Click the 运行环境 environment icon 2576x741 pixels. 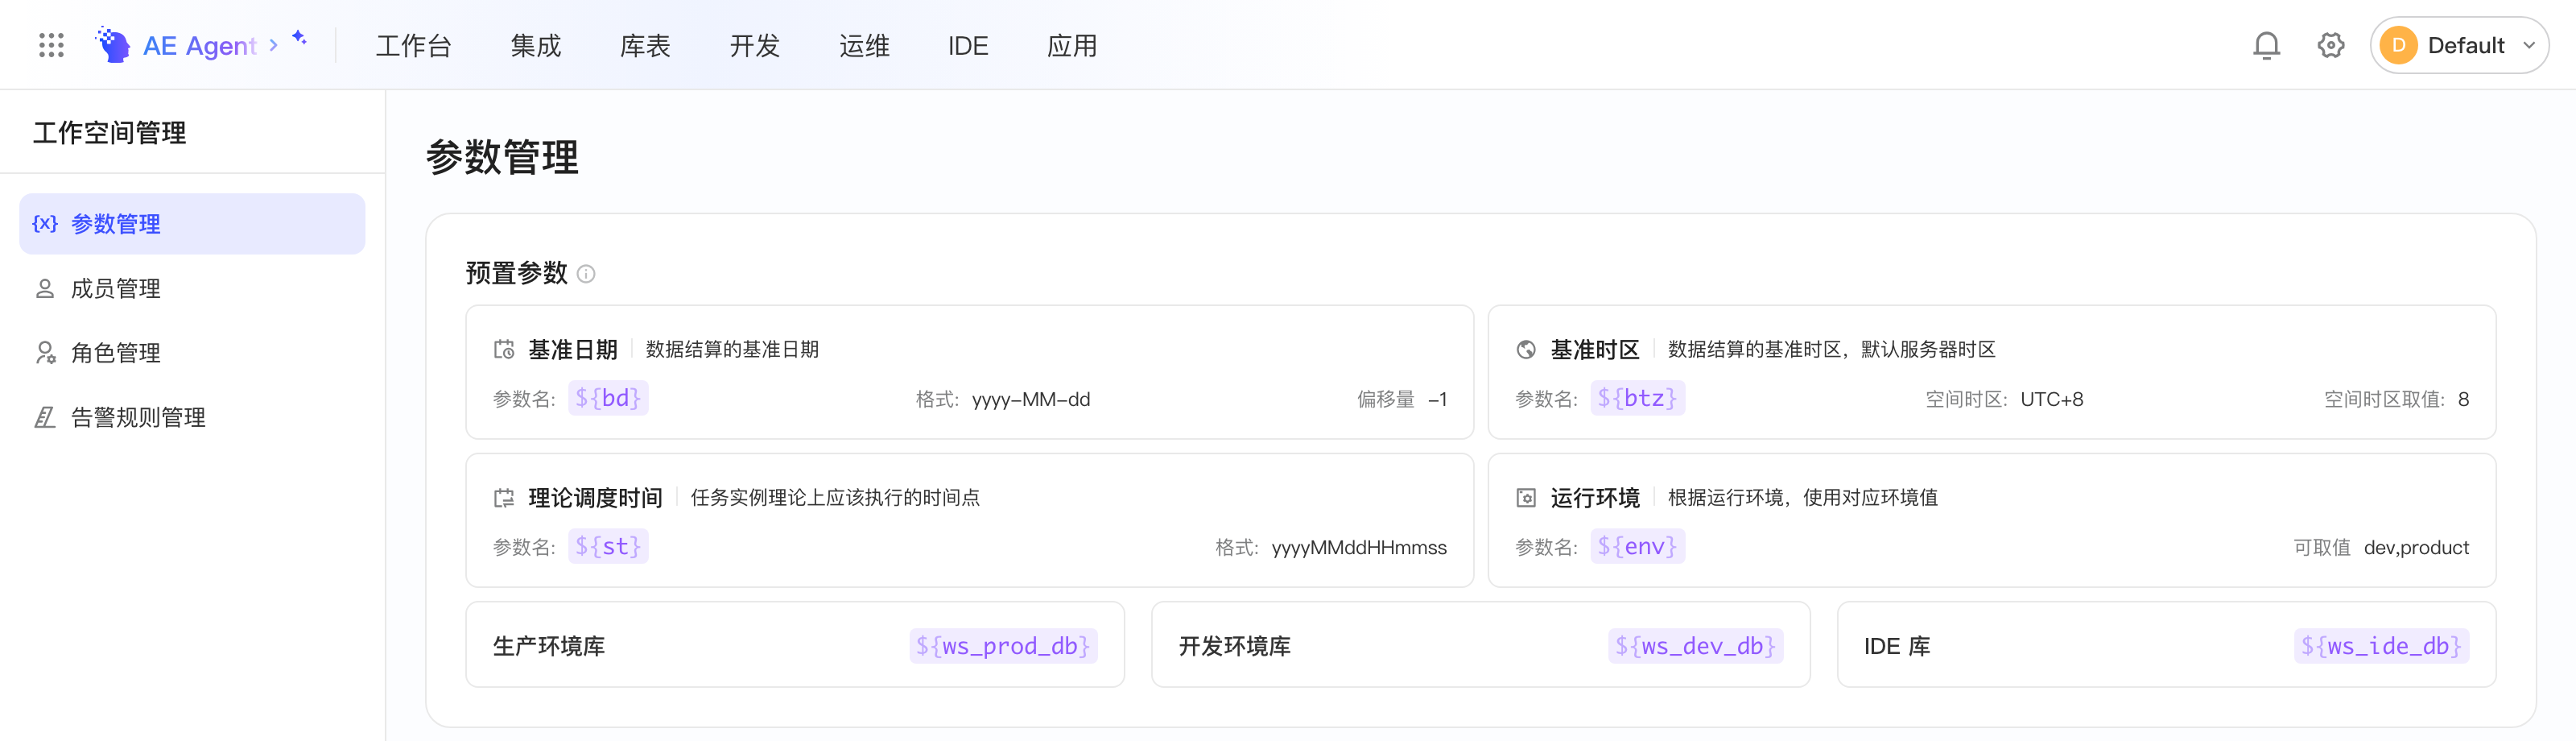point(1526,497)
